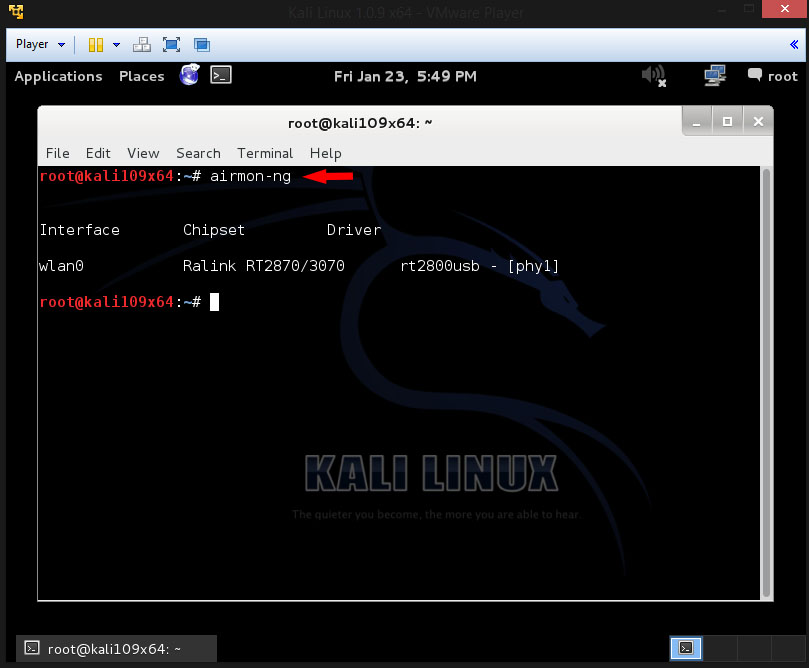Open the terminal Edit menu
The height and width of the screenshot is (668, 809).
98,153
